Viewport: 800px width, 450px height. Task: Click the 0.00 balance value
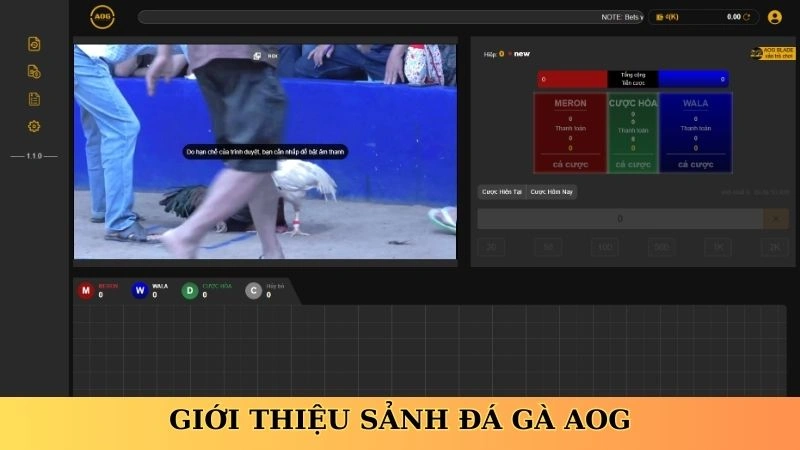tap(734, 17)
